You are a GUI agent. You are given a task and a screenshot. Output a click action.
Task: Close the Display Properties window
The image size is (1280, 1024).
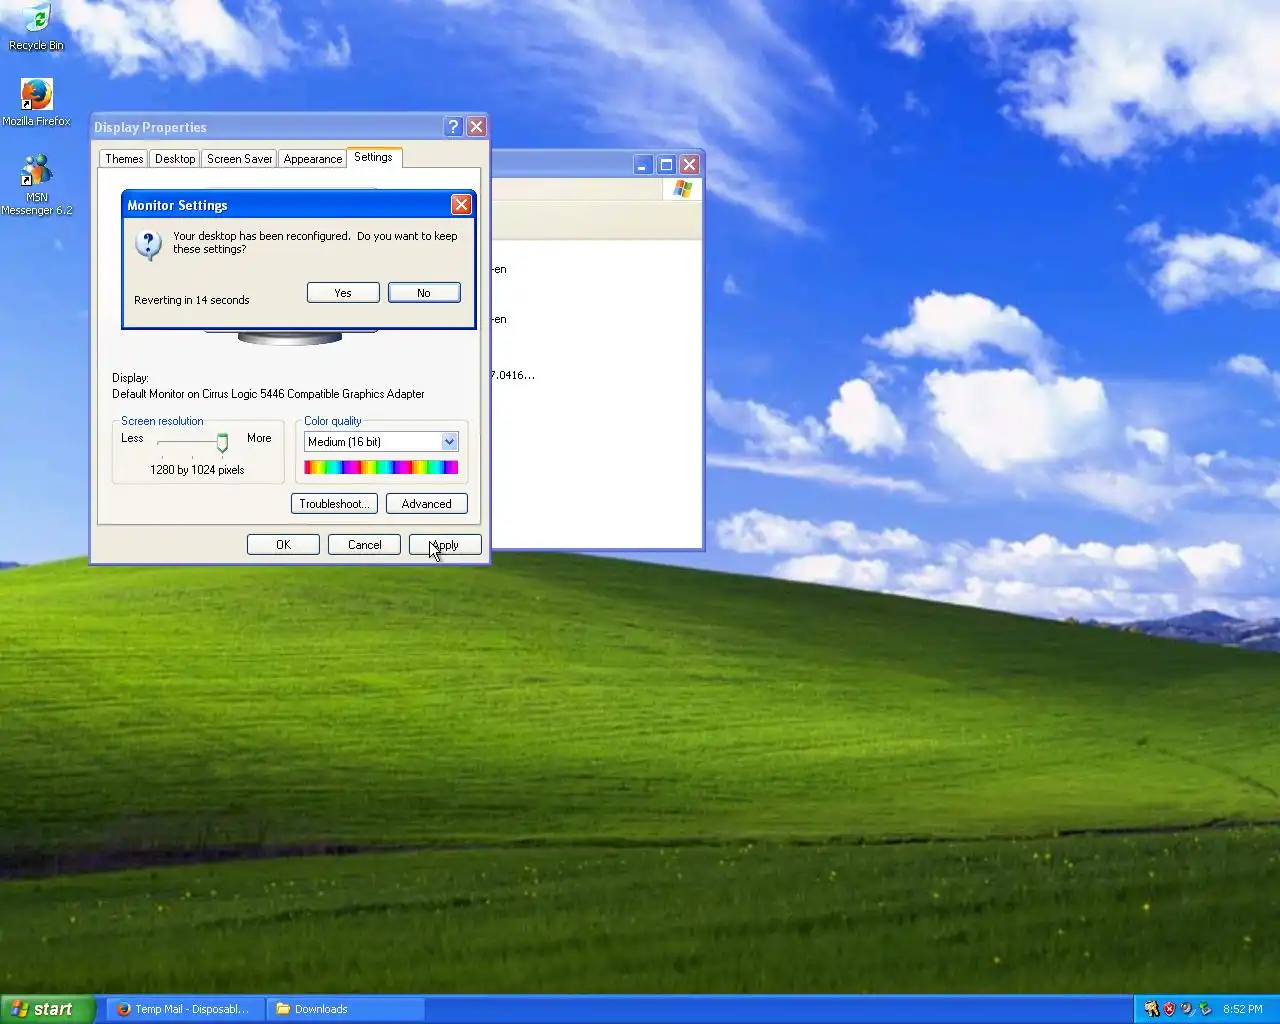tap(476, 126)
